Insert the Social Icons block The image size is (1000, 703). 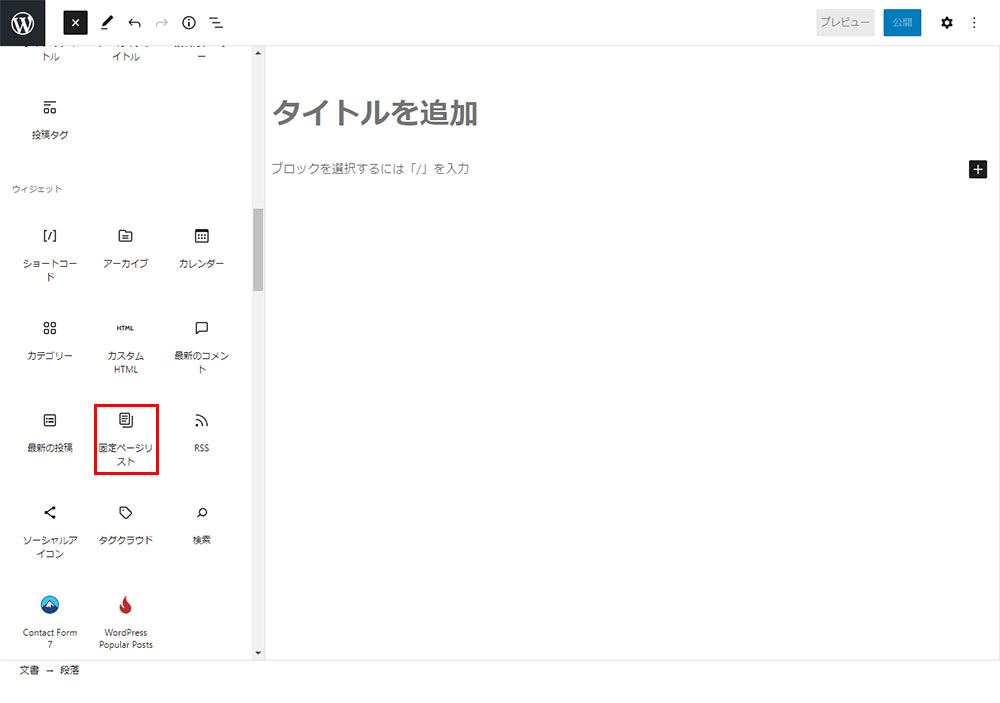(50, 529)
